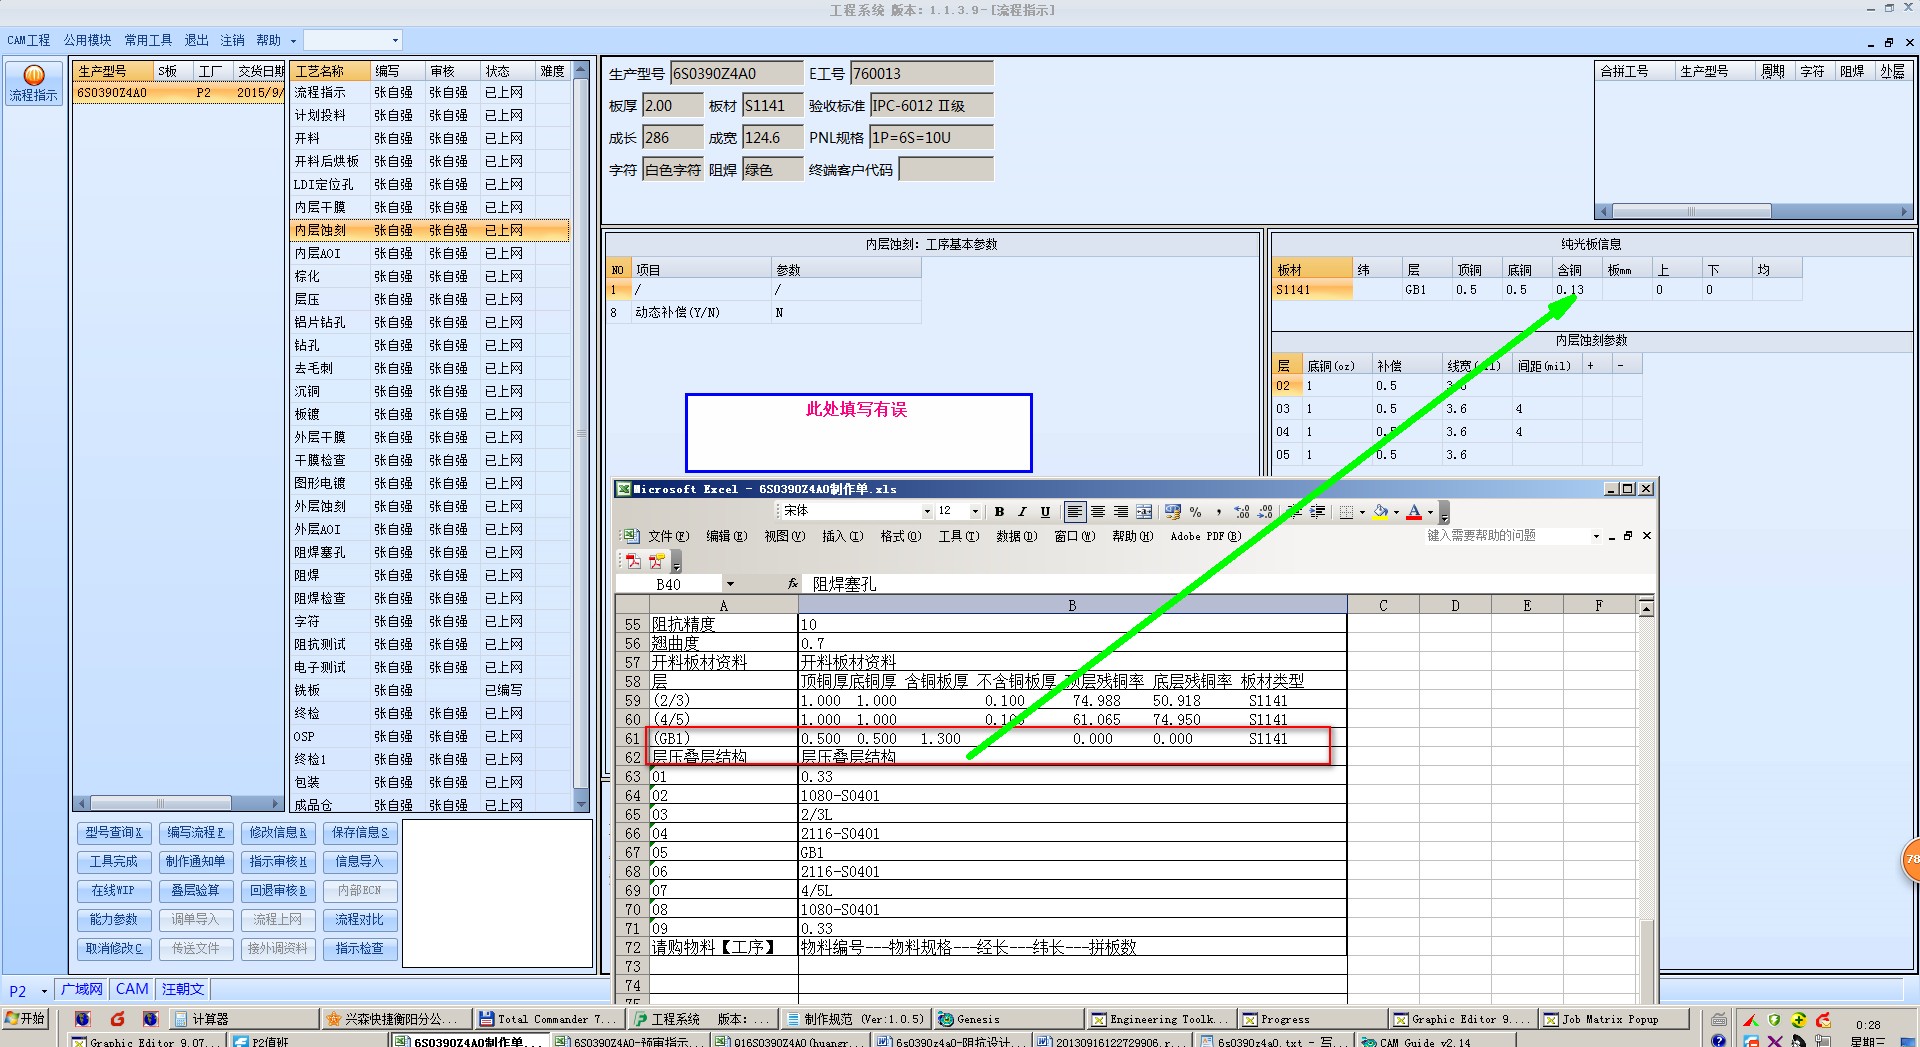This screenshot has width=1920, height=1047.
Task: Open the Excel 文件(F) menu
Action: (x=668, y=536)
